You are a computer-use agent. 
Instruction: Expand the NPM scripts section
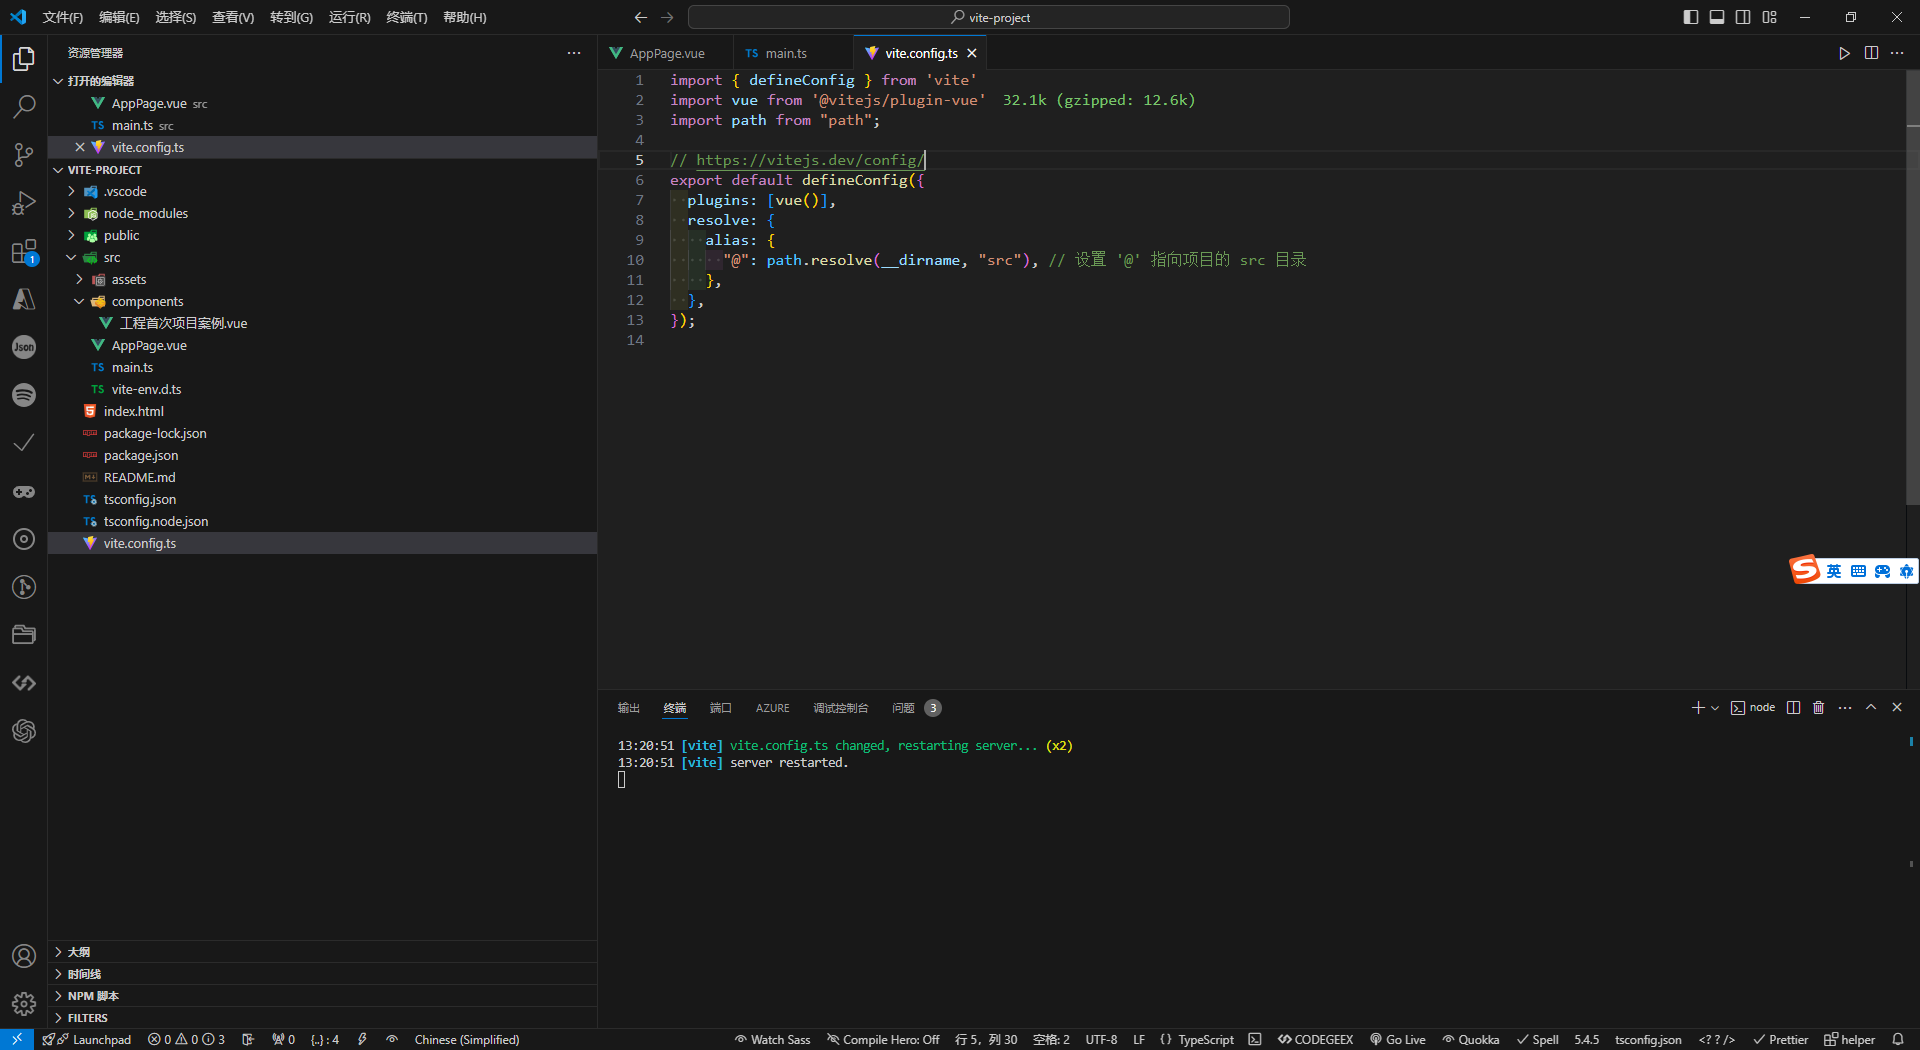(58, 996)
